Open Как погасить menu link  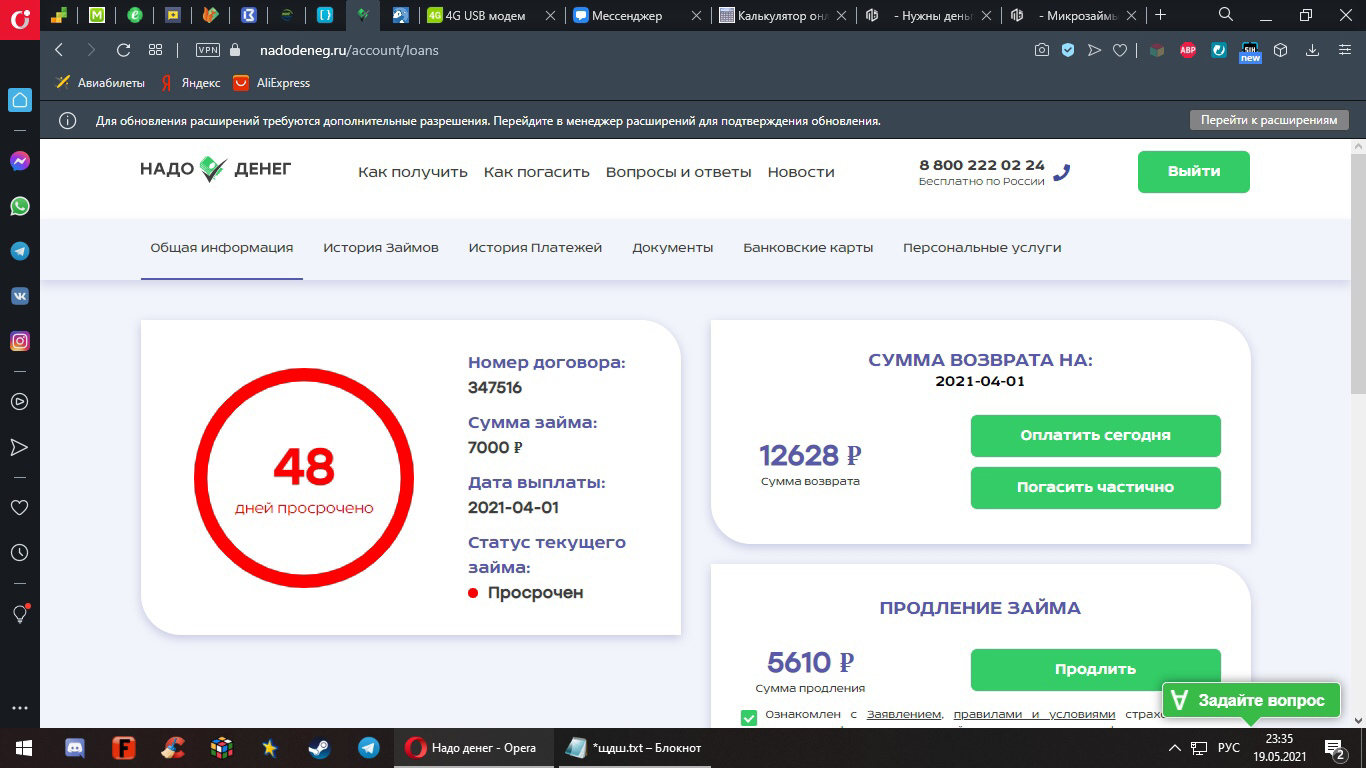[537, 172]
